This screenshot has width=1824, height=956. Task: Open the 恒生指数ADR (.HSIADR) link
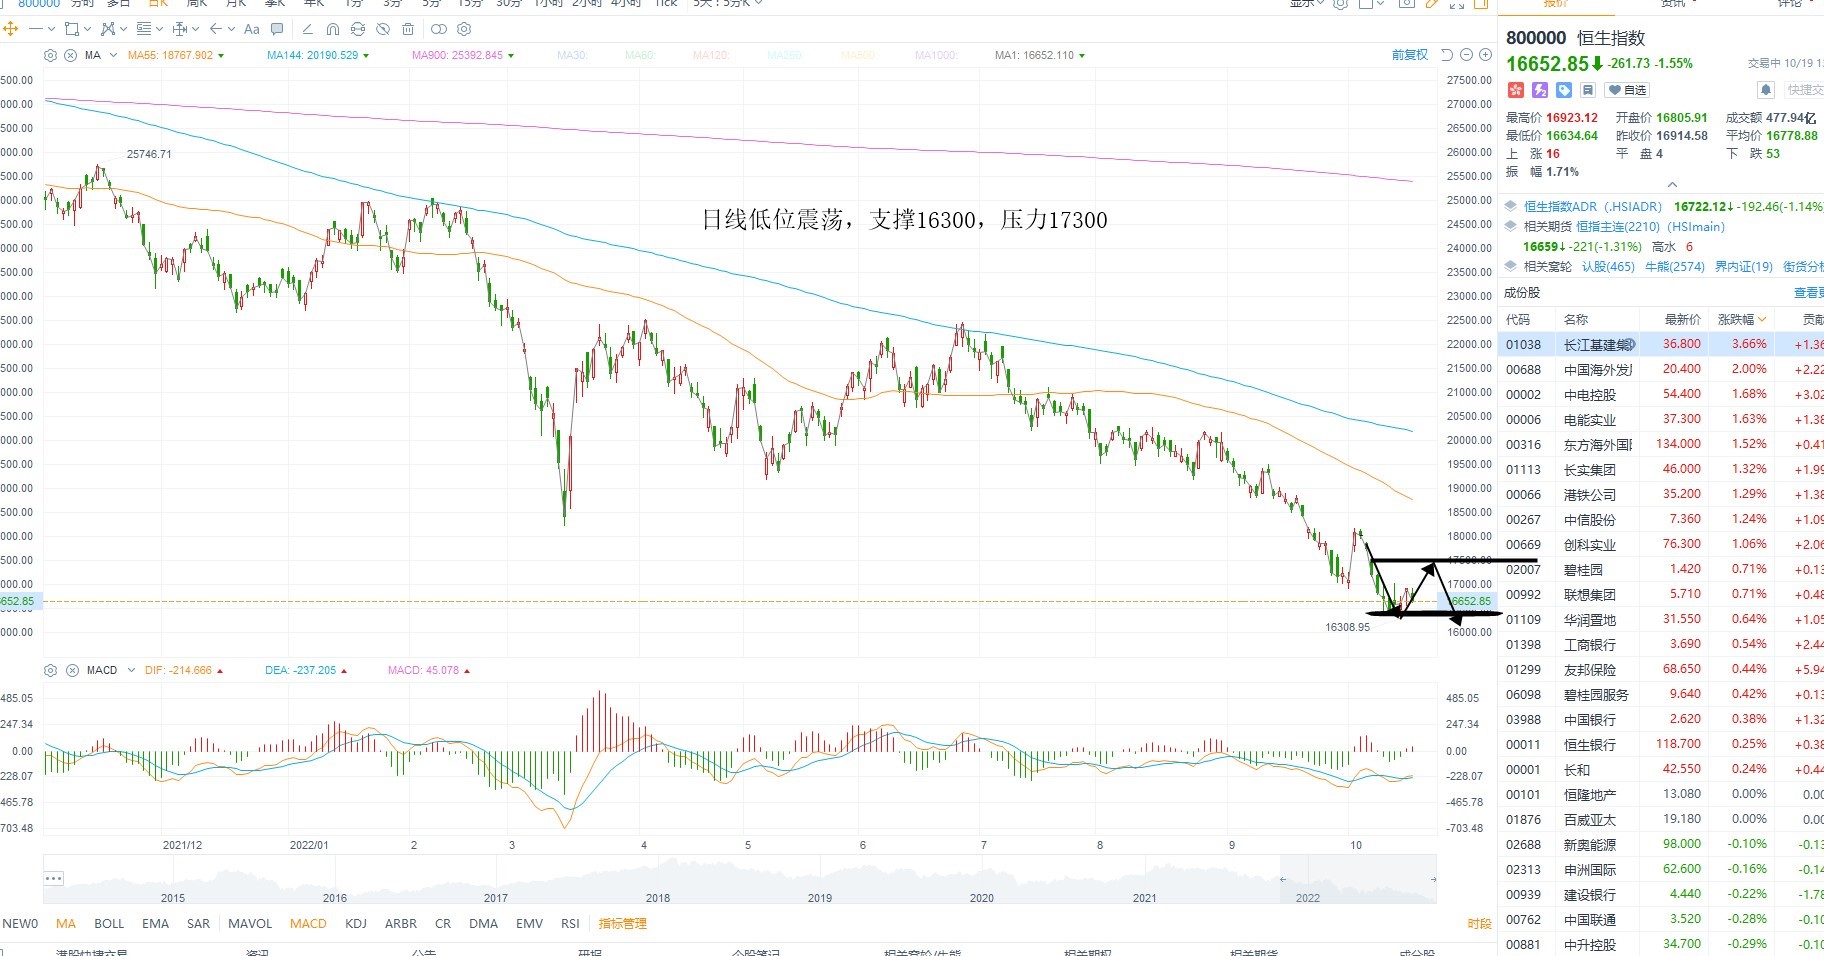pyautogui.click(x=1593, y=207)
